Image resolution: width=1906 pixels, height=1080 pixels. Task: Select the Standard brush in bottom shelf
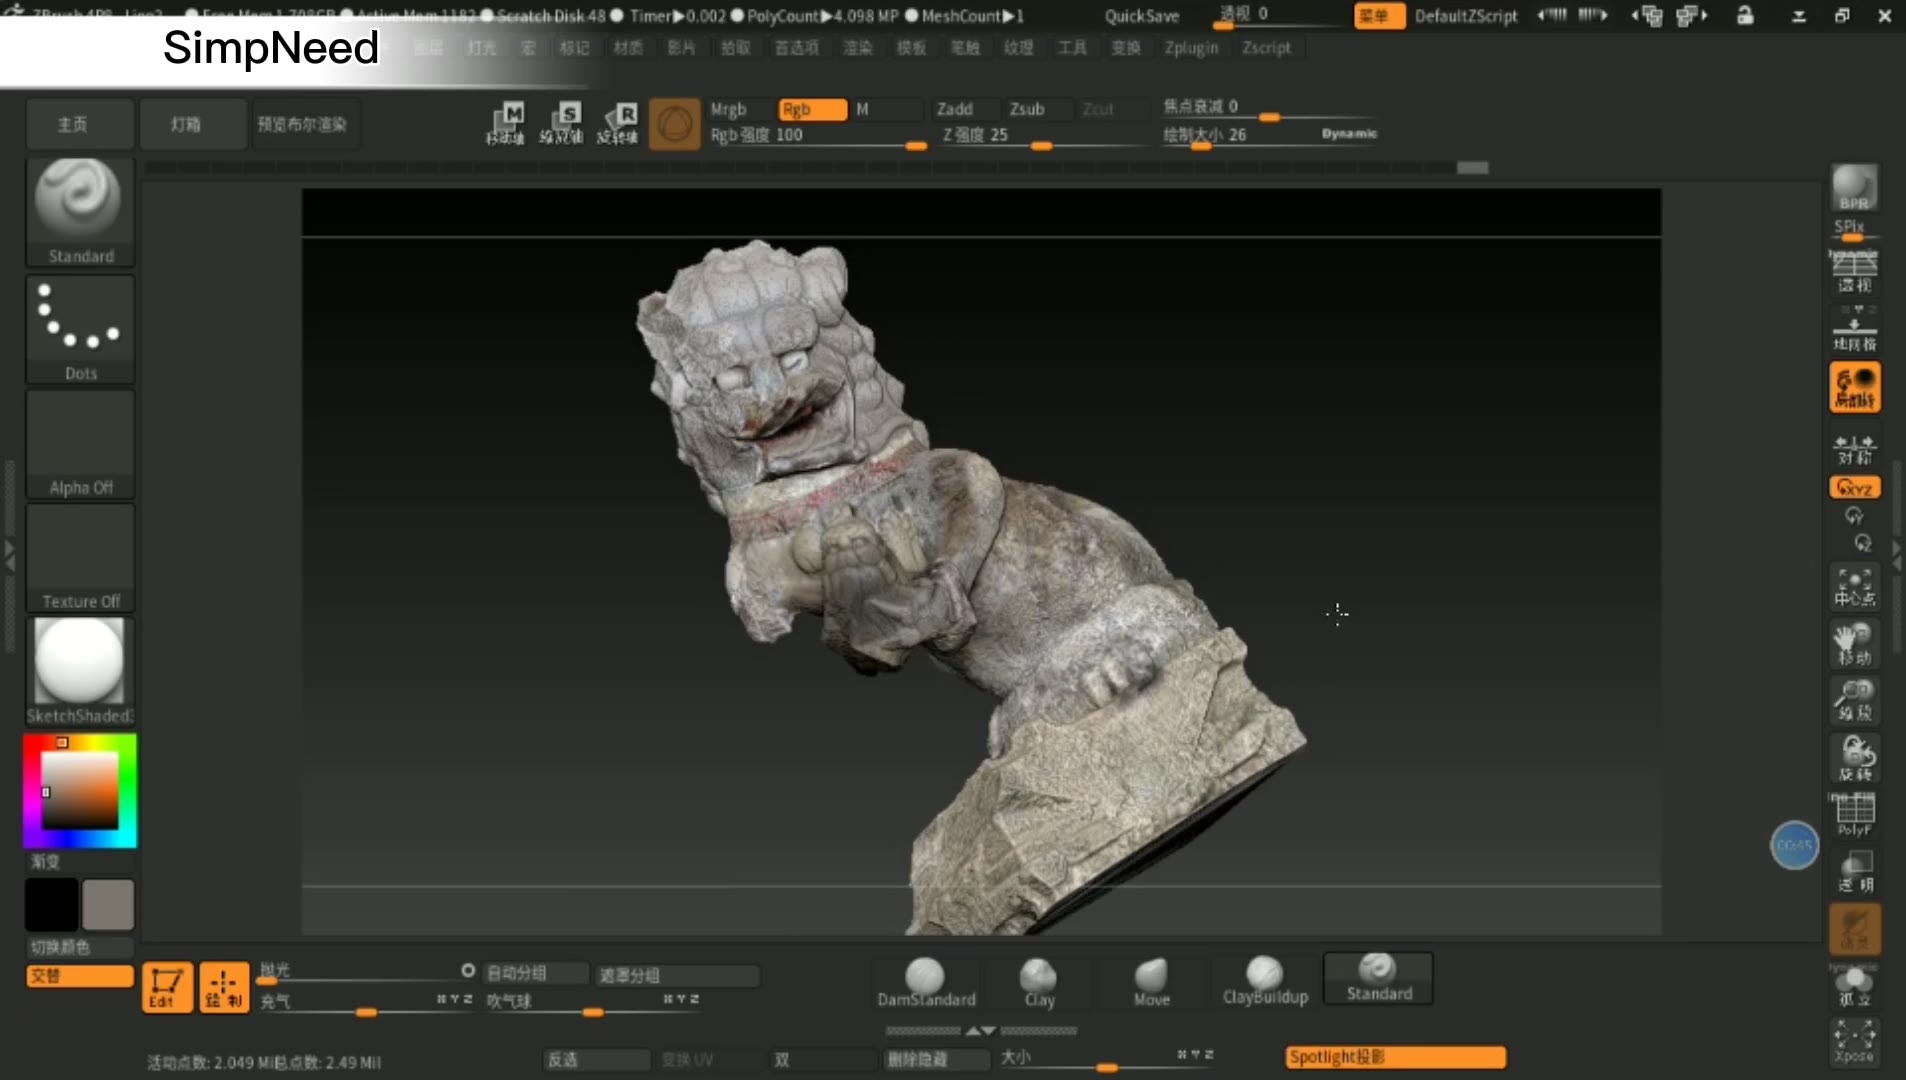tap(1379, 978)
